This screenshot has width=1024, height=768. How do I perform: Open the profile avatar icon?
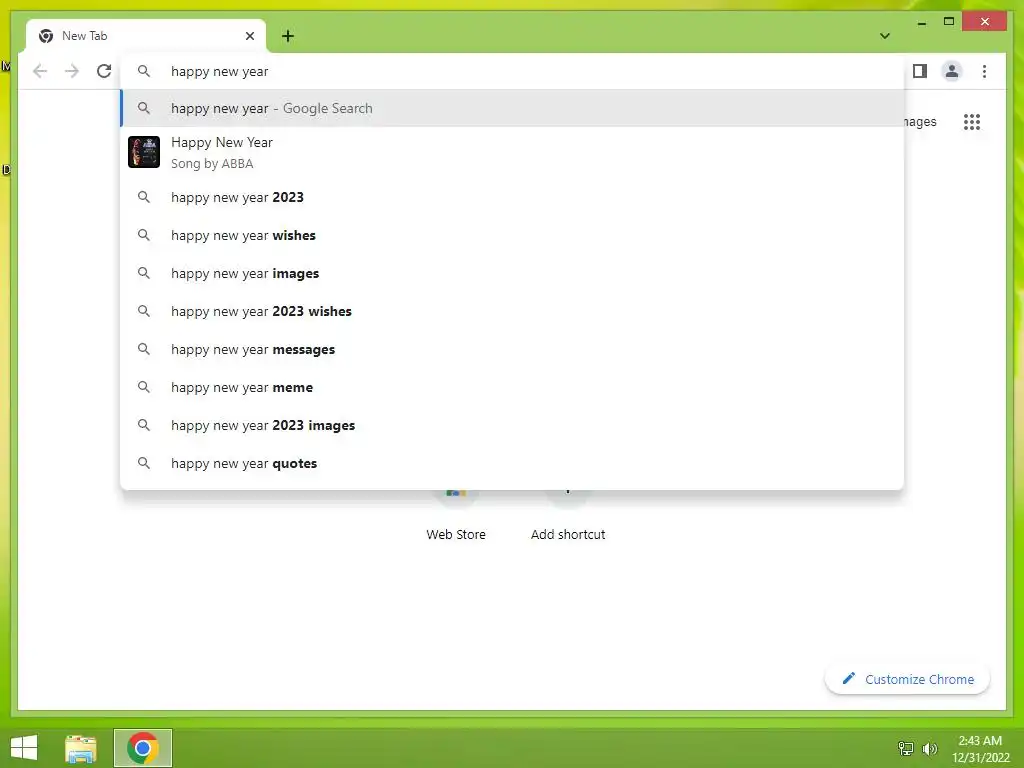(x=952, y=71)
